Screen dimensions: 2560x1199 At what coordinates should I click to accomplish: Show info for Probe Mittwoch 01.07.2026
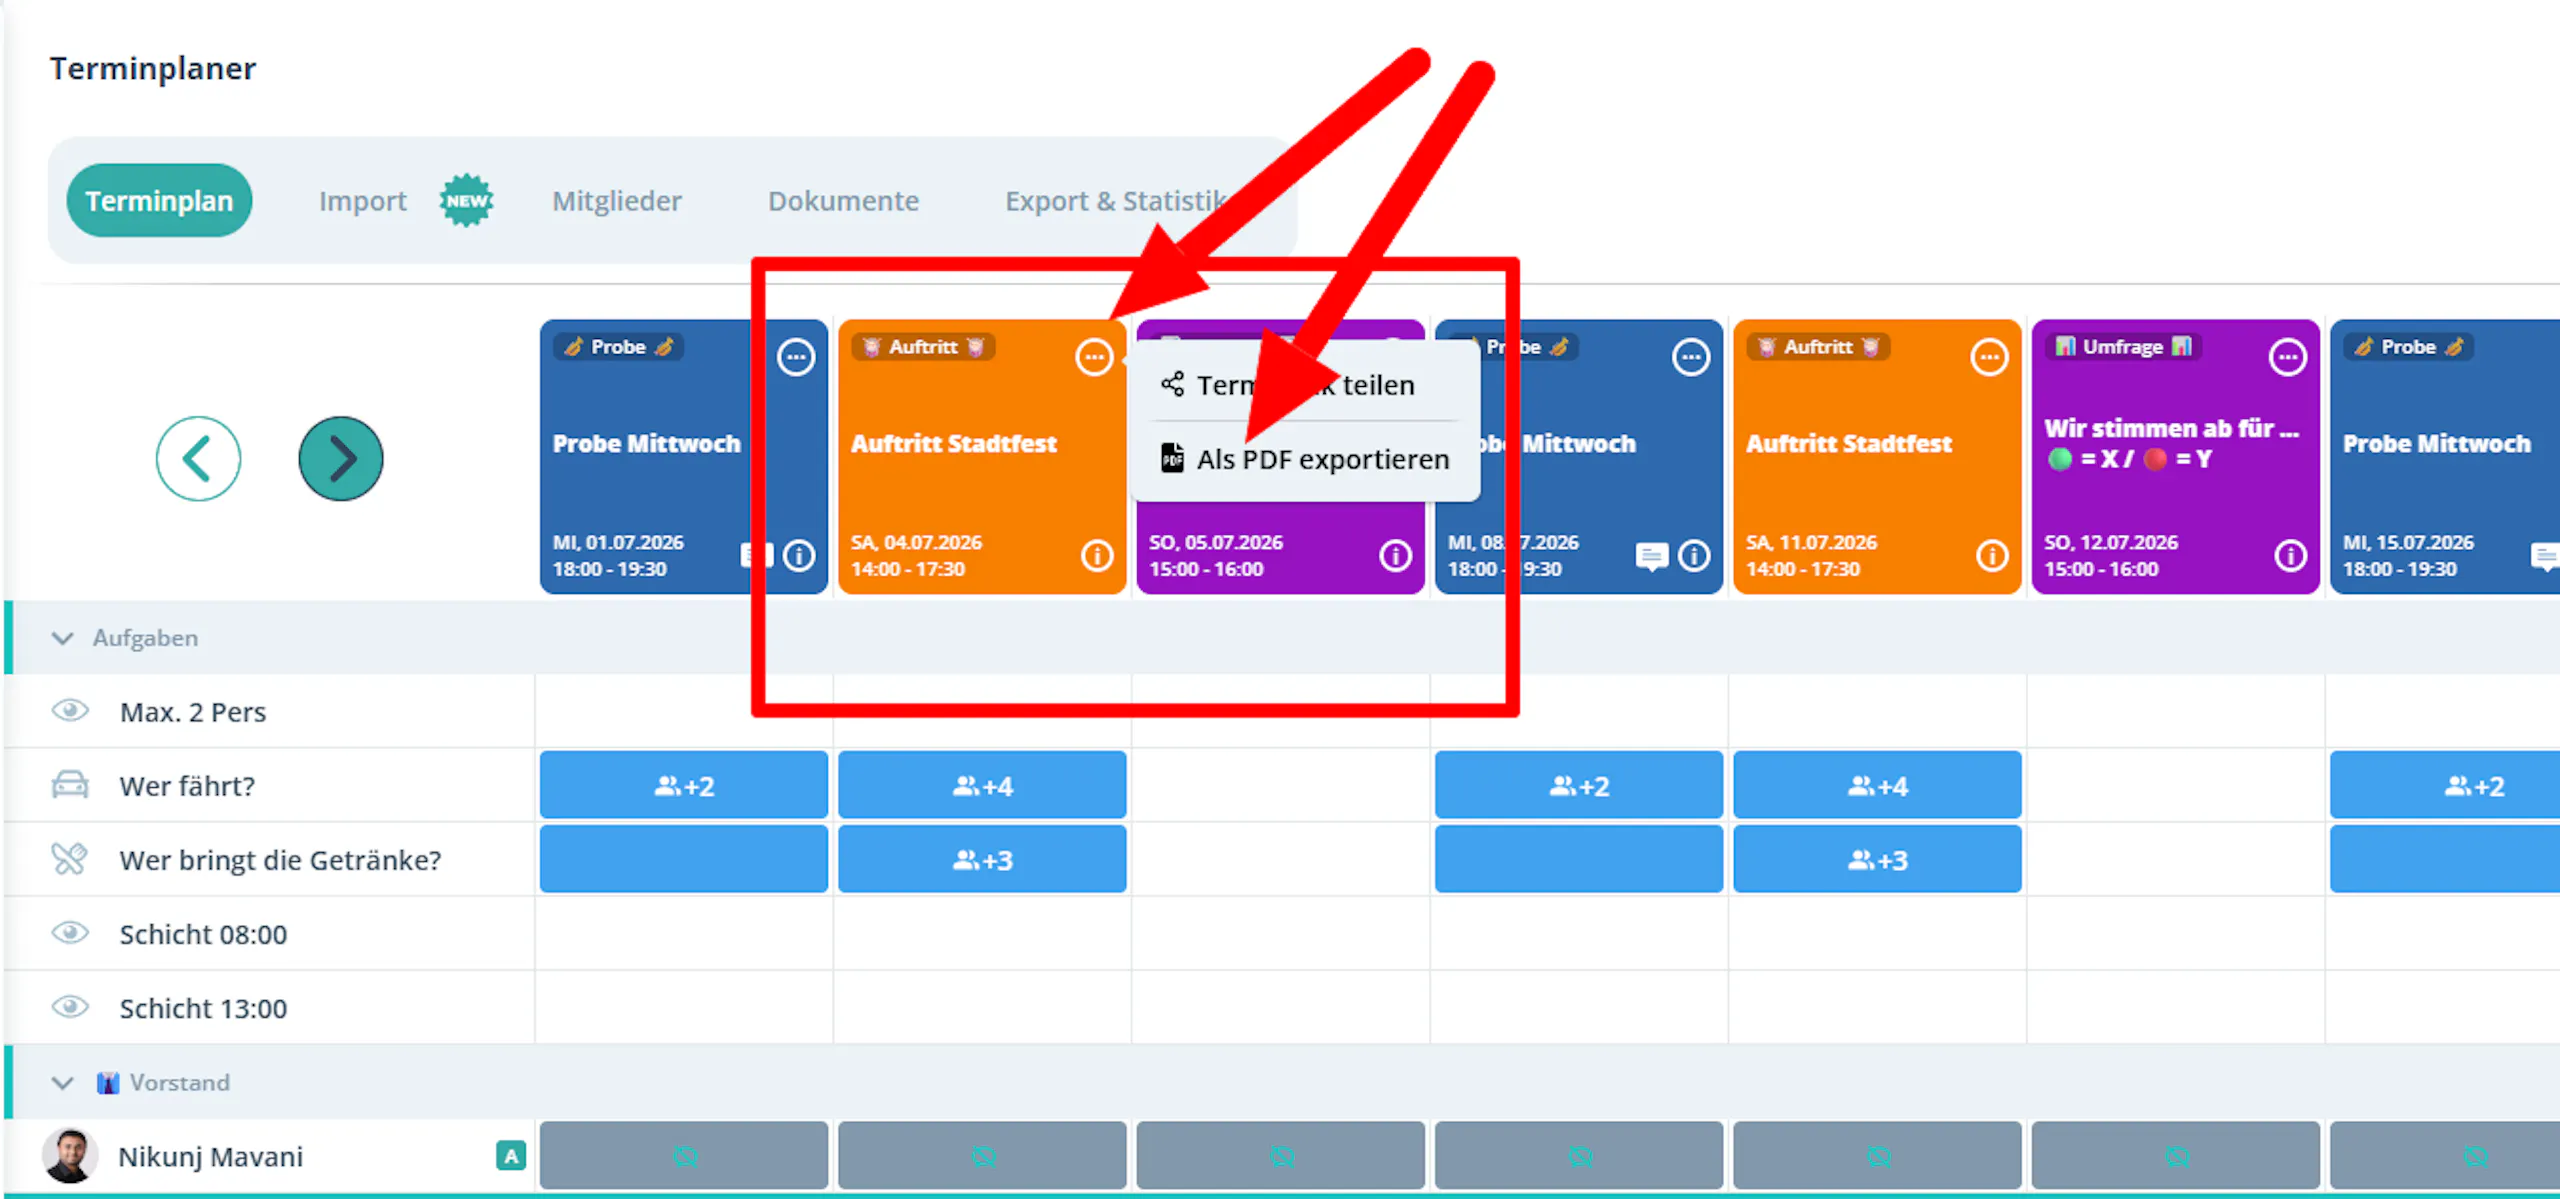pos(799,555)
